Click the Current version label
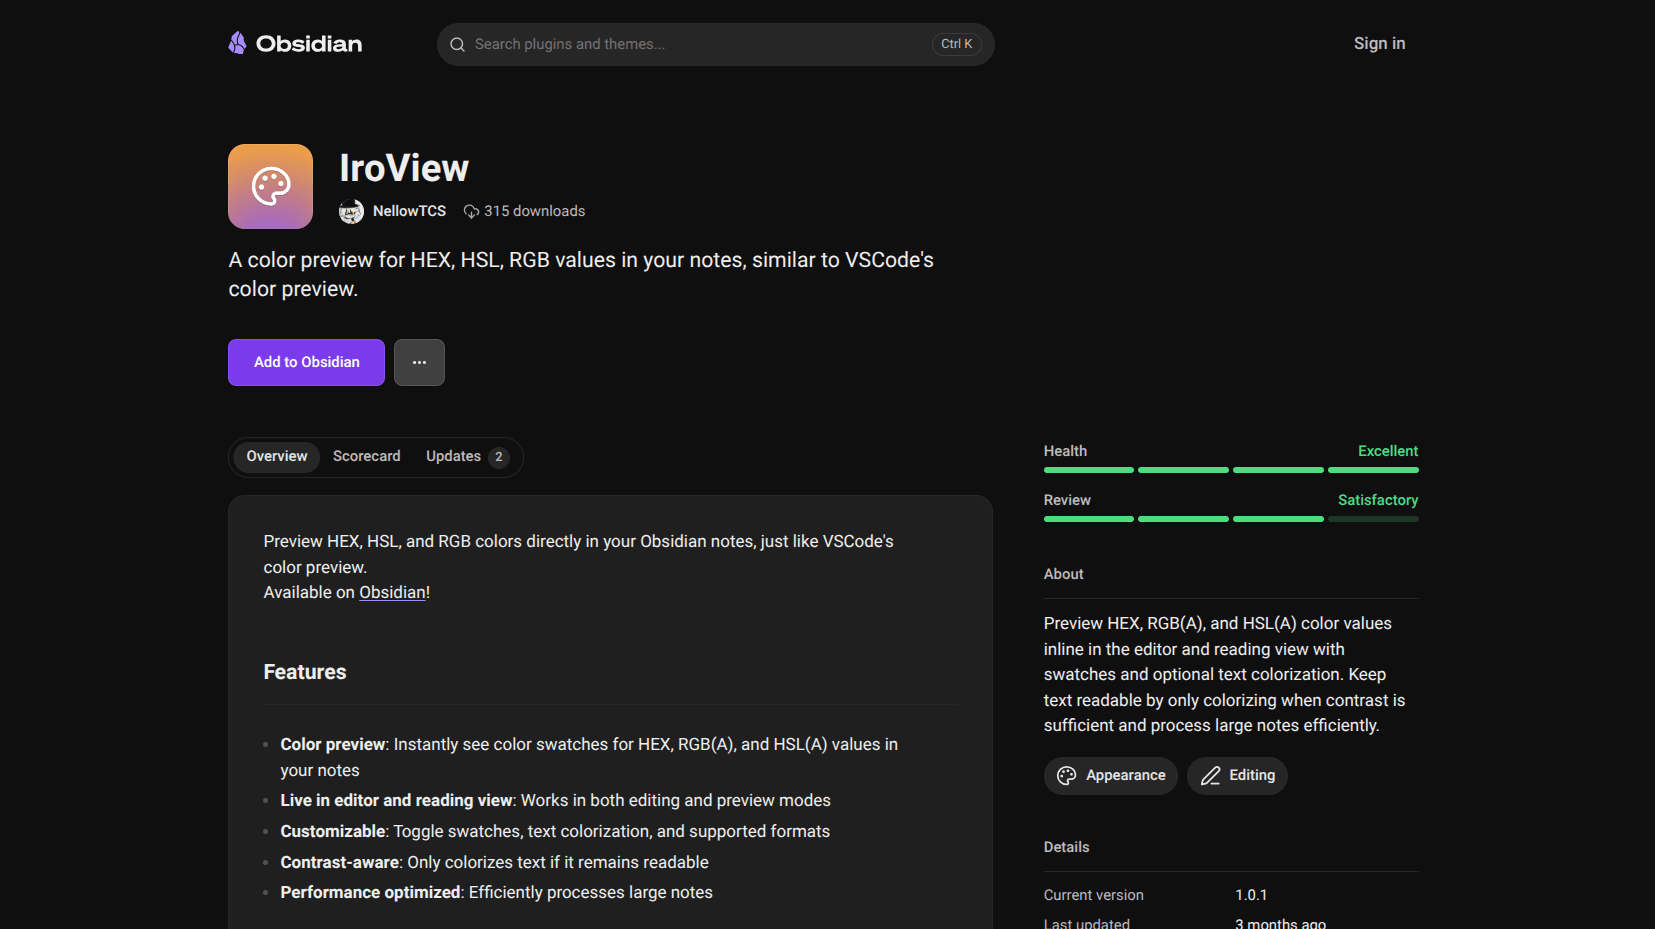1655x929 pixels. pos(1093,895)
